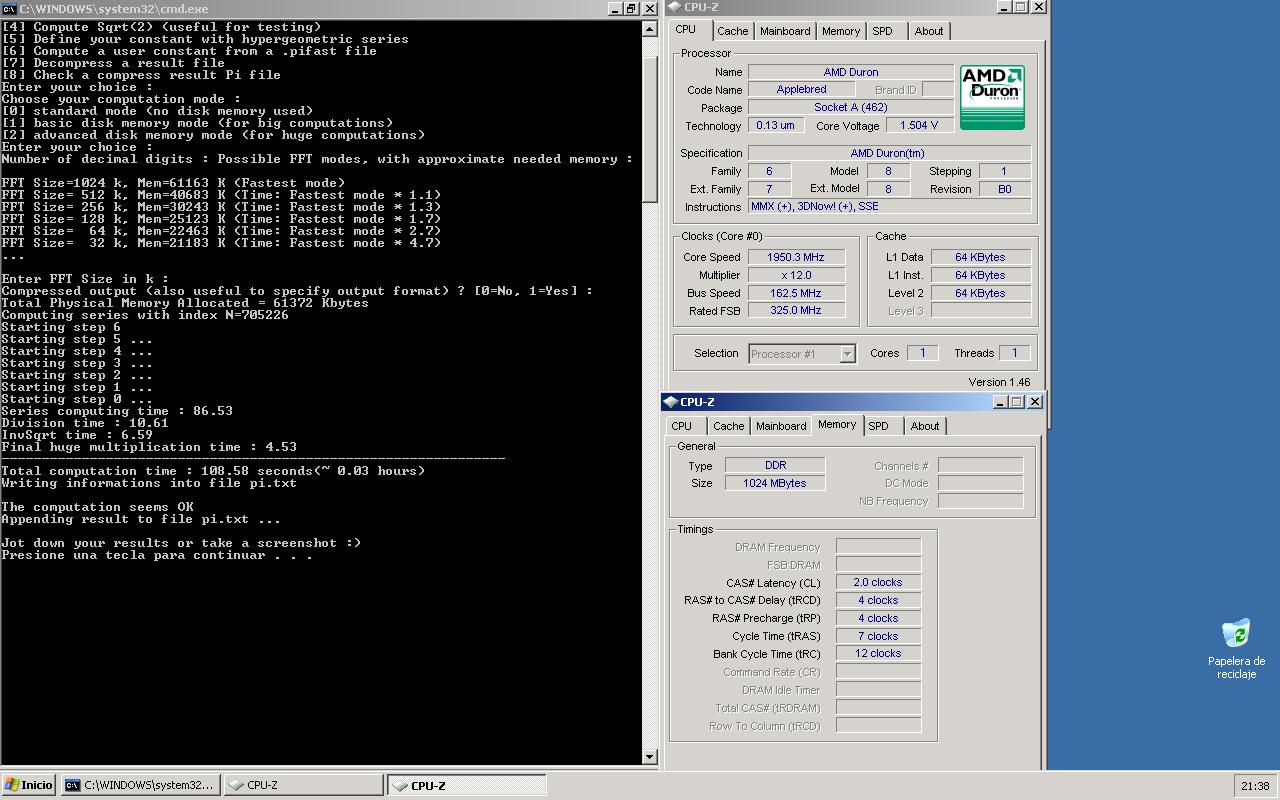Select Memory tab in top CPU-Z window
1280x800 pixels.
(x=841, y=31)
